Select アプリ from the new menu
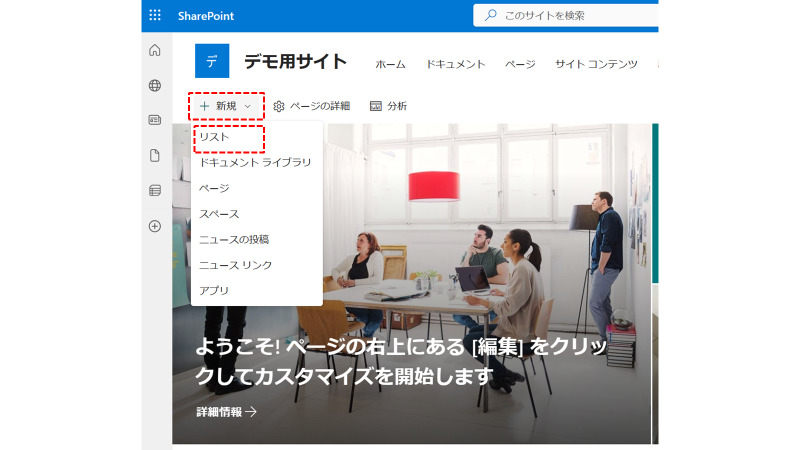The image size is (800, 450). [x=257, y=290]
